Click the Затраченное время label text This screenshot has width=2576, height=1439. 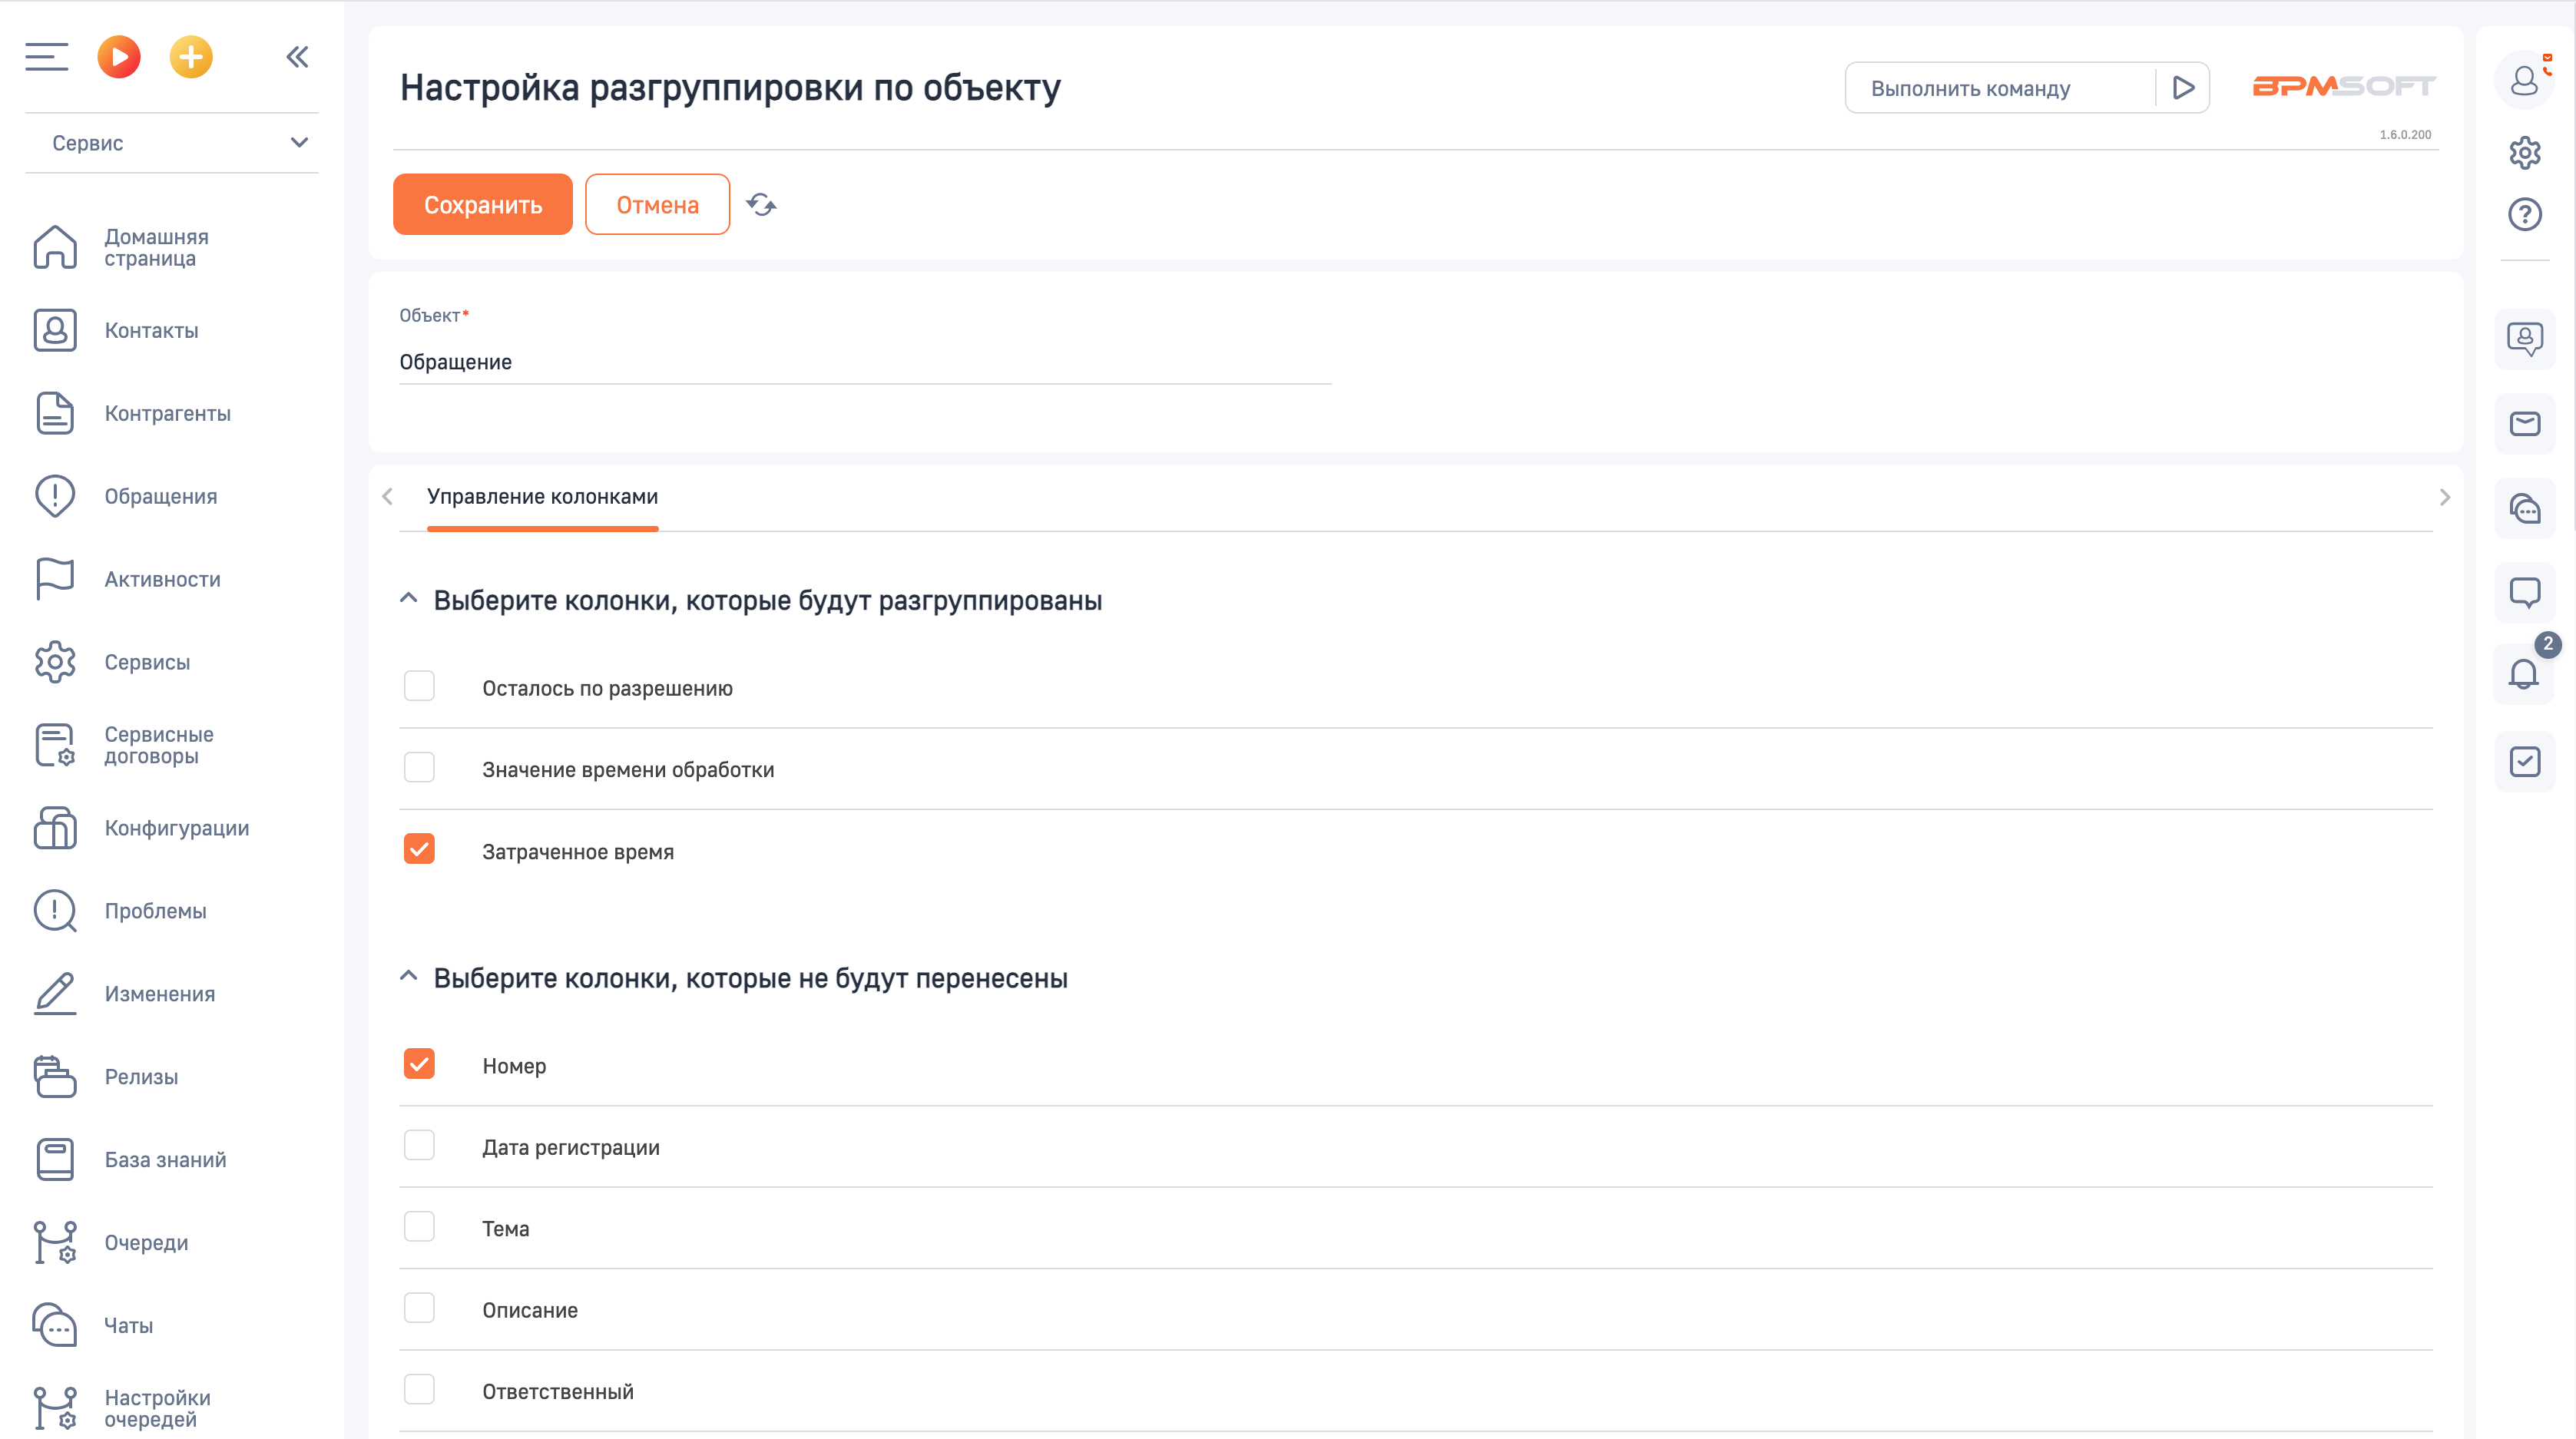coord(578,852)
